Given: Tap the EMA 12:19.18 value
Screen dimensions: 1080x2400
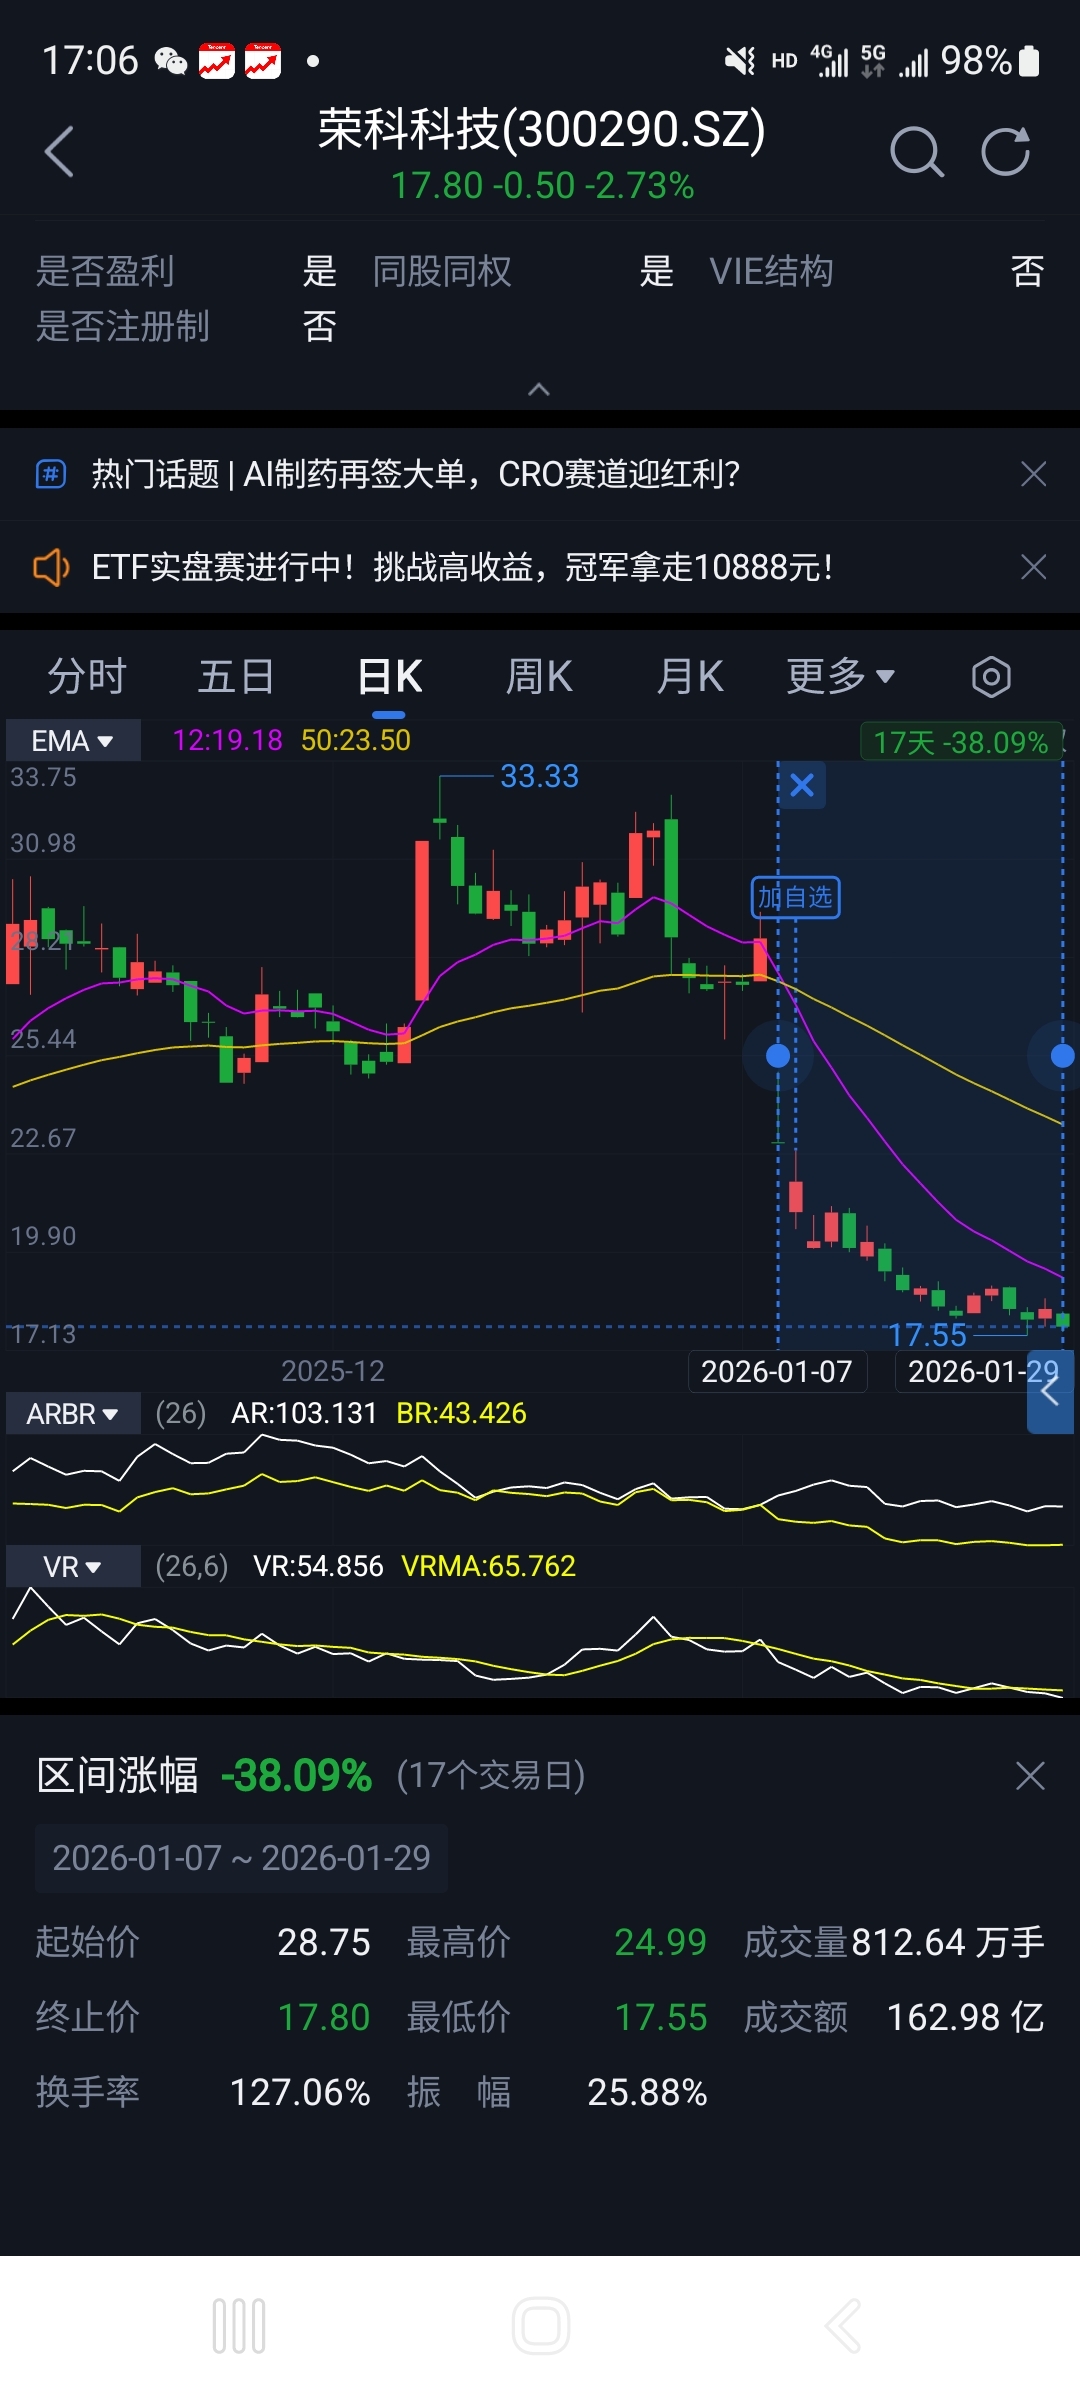Looking at the screenshot, I should pyautogui.click(x=228, y=740).
